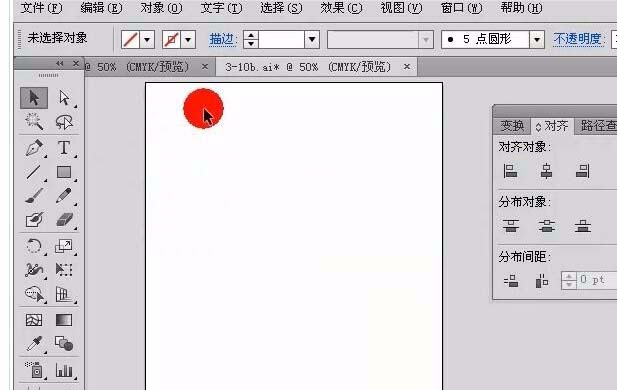Select the Warp tool
This screenshot has height=390, width=617.
pos(34,270)
